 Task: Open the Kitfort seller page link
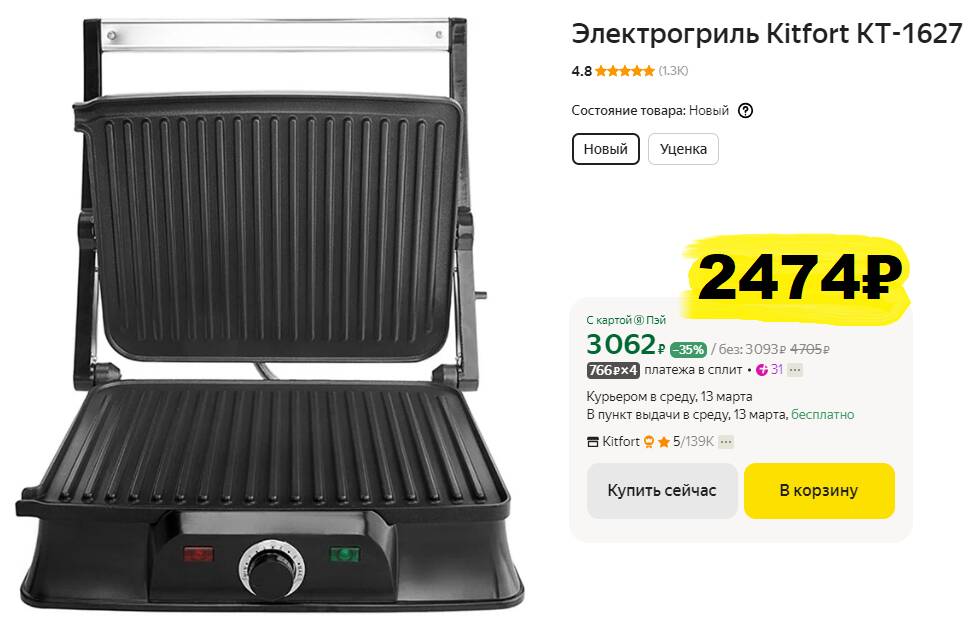point(621,442)
